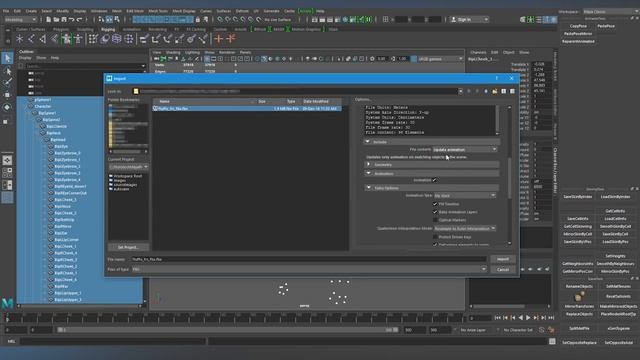Click the first orange plus shelf icon

tap(219, 39)
